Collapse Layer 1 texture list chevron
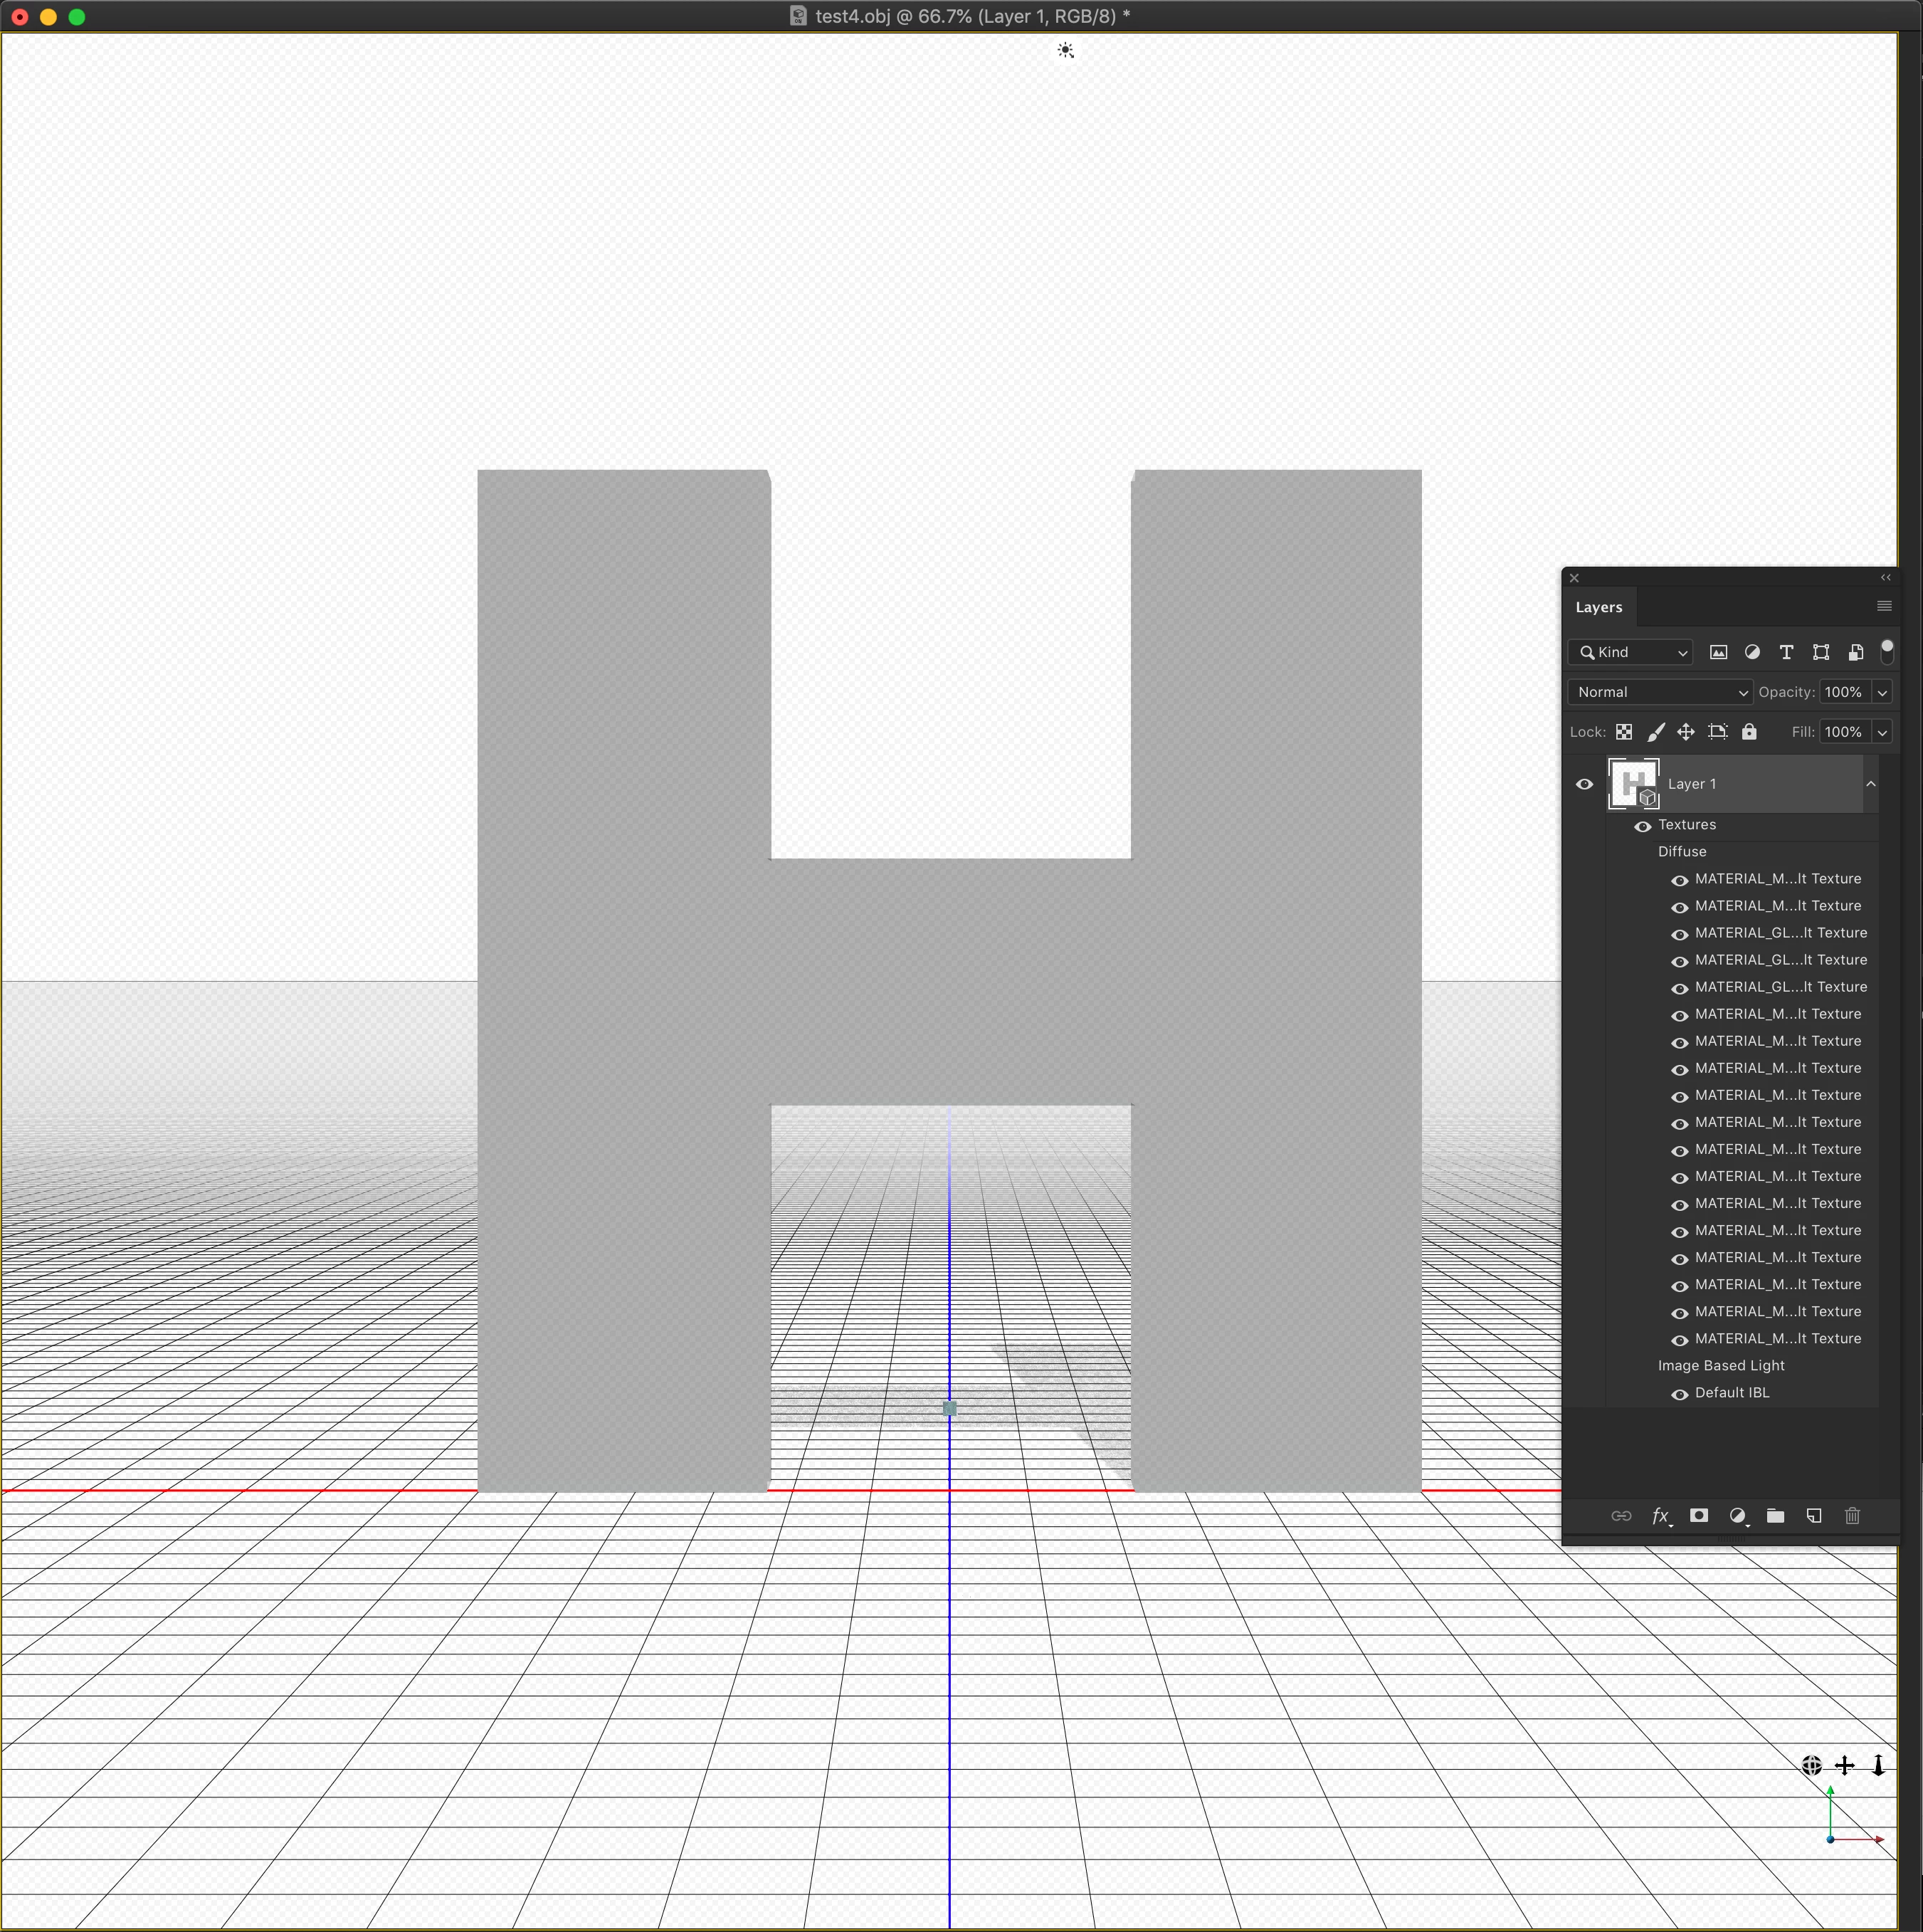This screenshot has height=1932, width=1923. click(1871, 784)
